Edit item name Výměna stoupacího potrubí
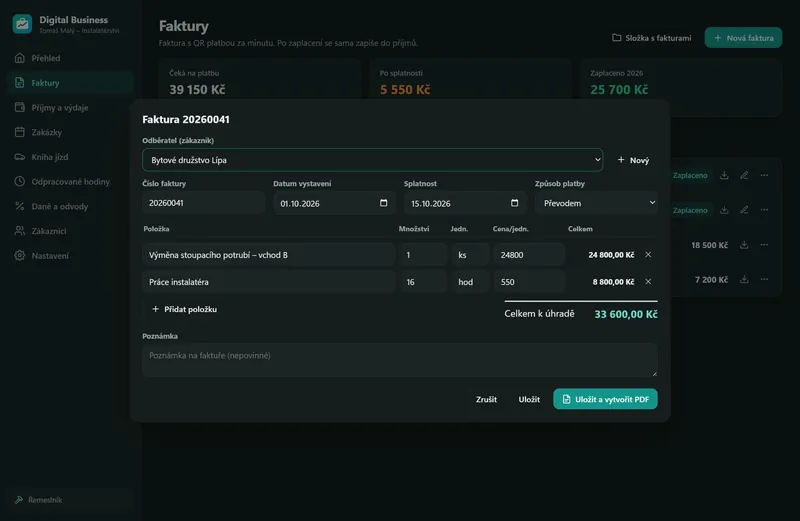Screen dimensions: 800x521 [269, 255]
